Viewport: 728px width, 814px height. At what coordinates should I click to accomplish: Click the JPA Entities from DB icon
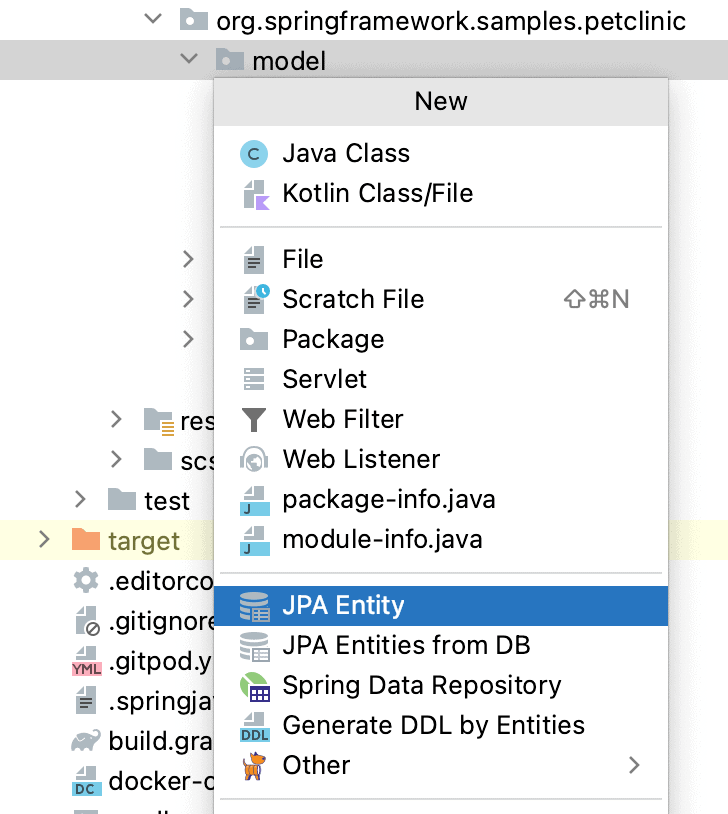click(x=254, y=647)
